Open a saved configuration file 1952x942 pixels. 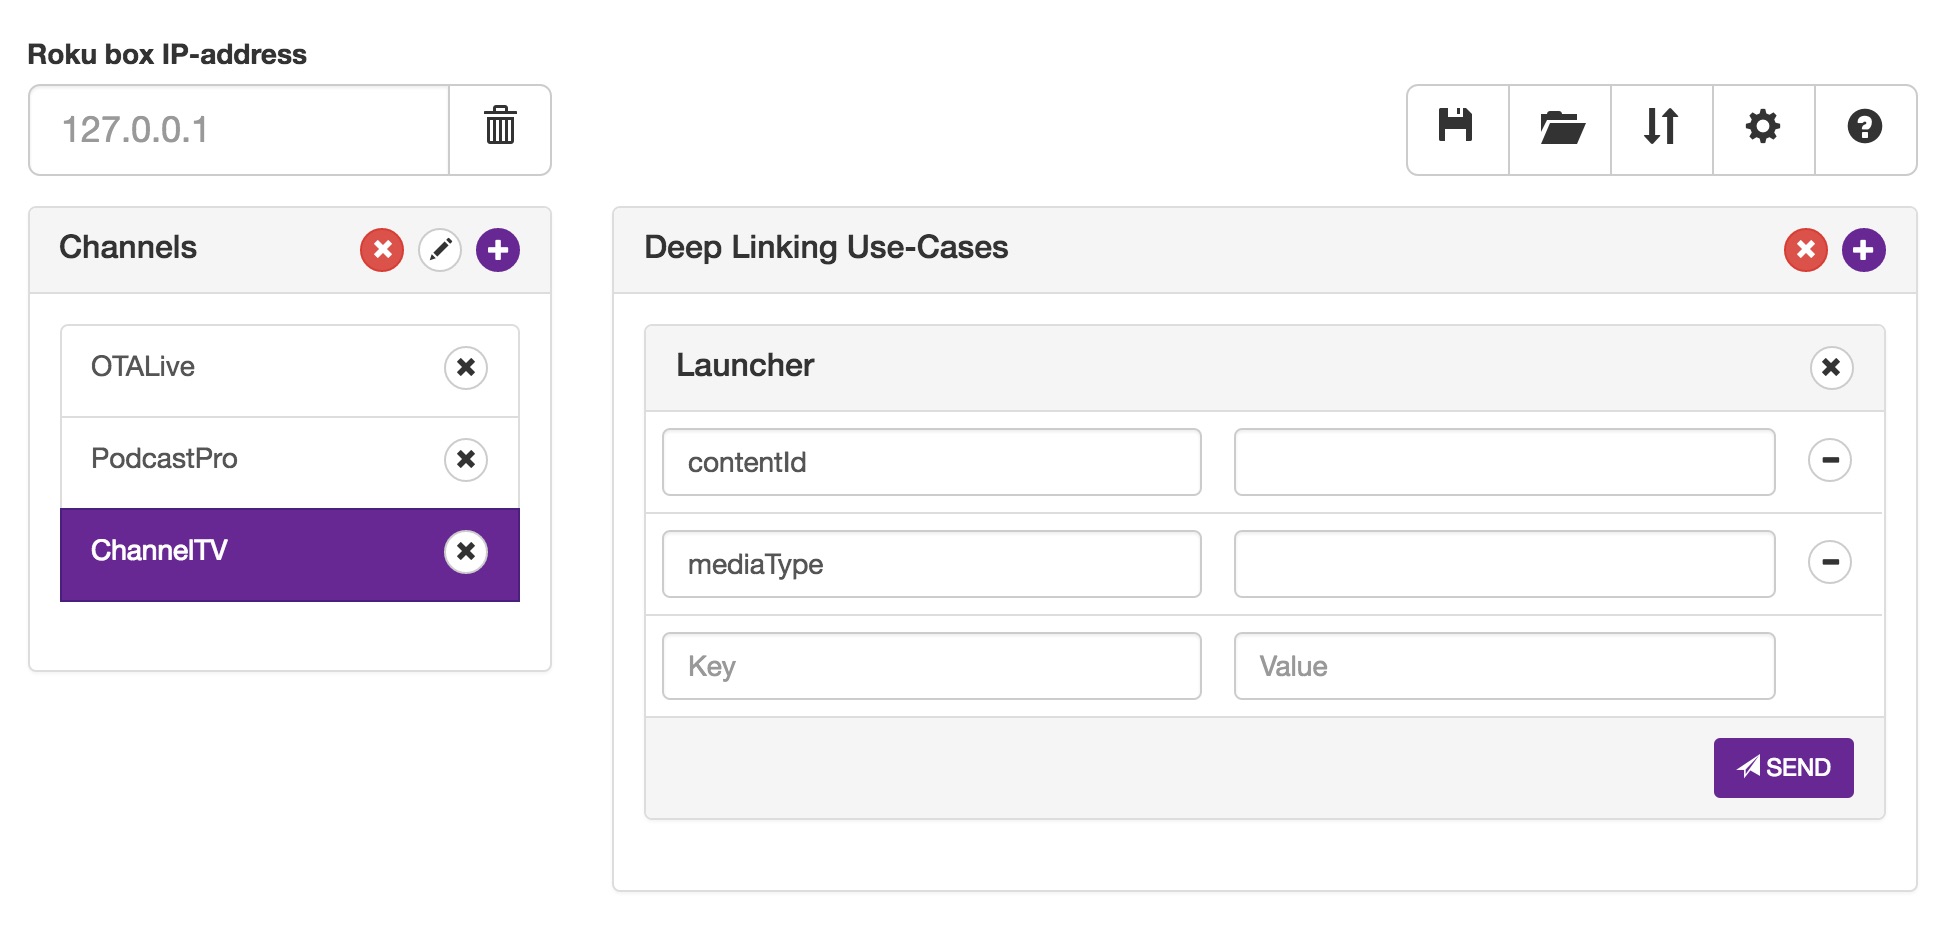tap(1559, 129)
